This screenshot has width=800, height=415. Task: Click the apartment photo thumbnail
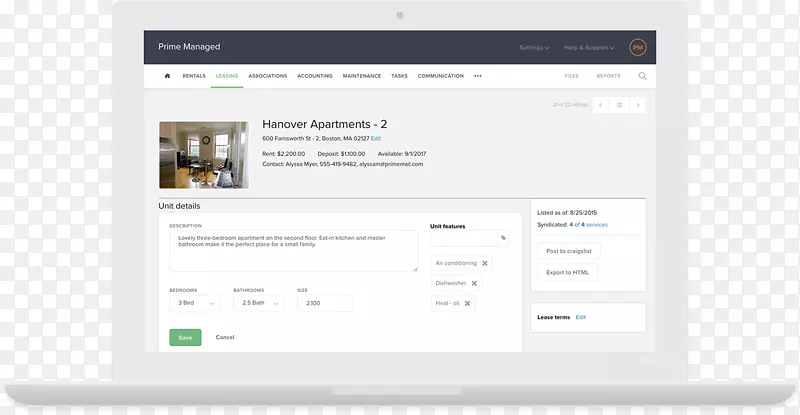204,155
